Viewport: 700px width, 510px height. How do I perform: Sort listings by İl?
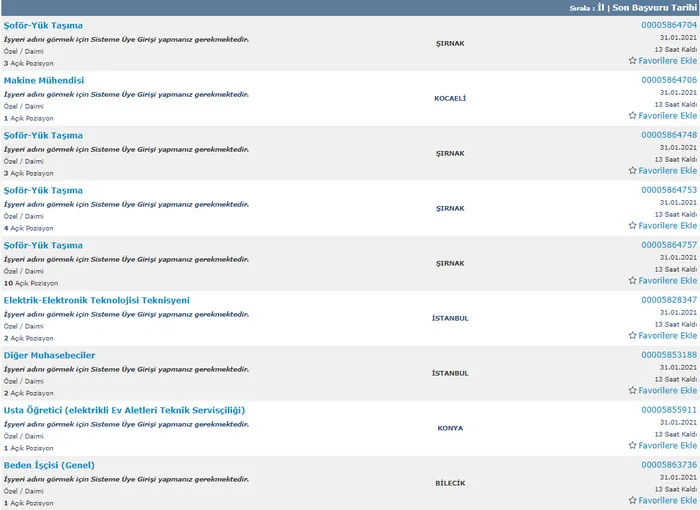[x=601, y=7]
